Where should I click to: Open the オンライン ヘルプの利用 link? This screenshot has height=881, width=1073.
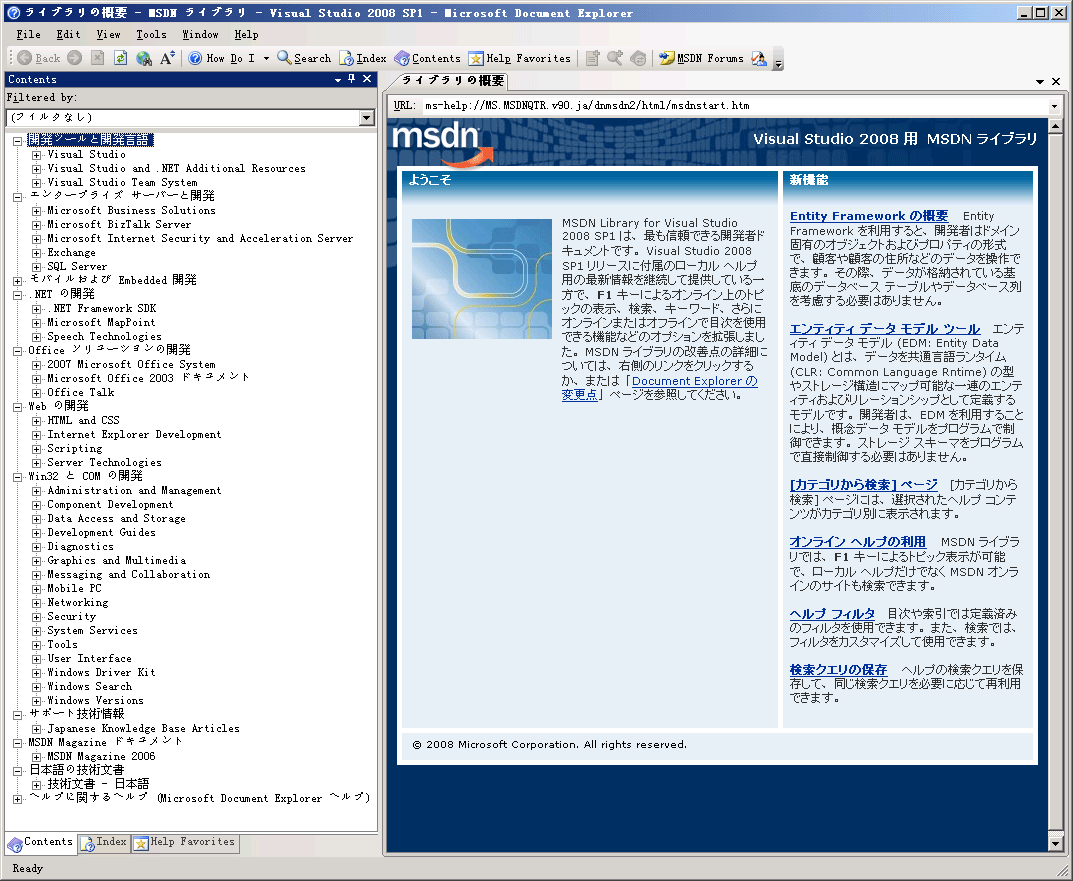pyautogui.click(x=857, y=542)
